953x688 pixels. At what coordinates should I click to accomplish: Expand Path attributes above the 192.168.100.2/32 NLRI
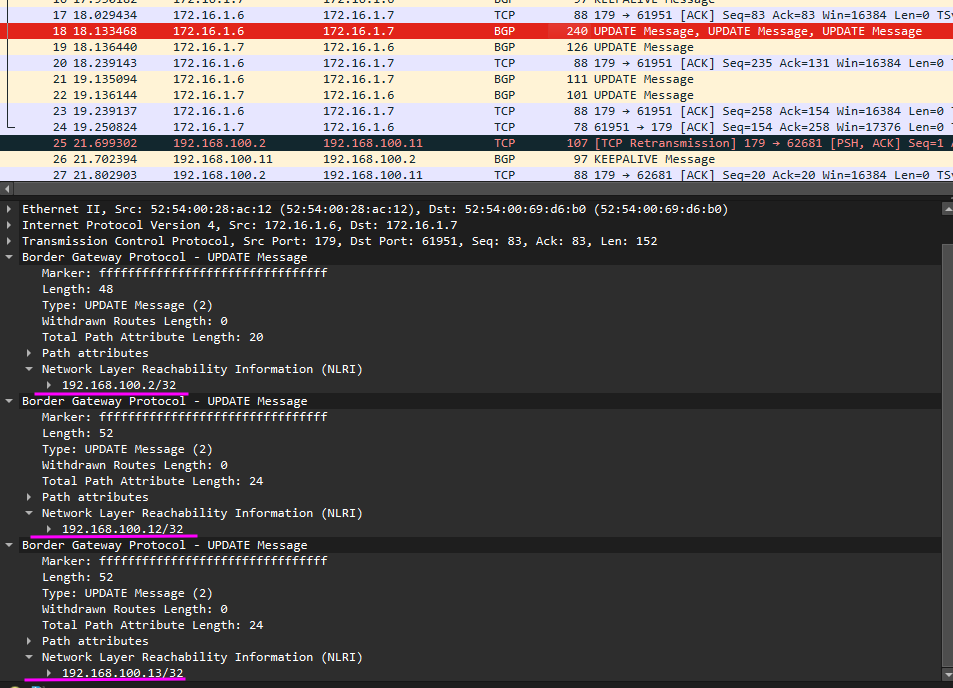pyautogui.click(x=29, y=353)
